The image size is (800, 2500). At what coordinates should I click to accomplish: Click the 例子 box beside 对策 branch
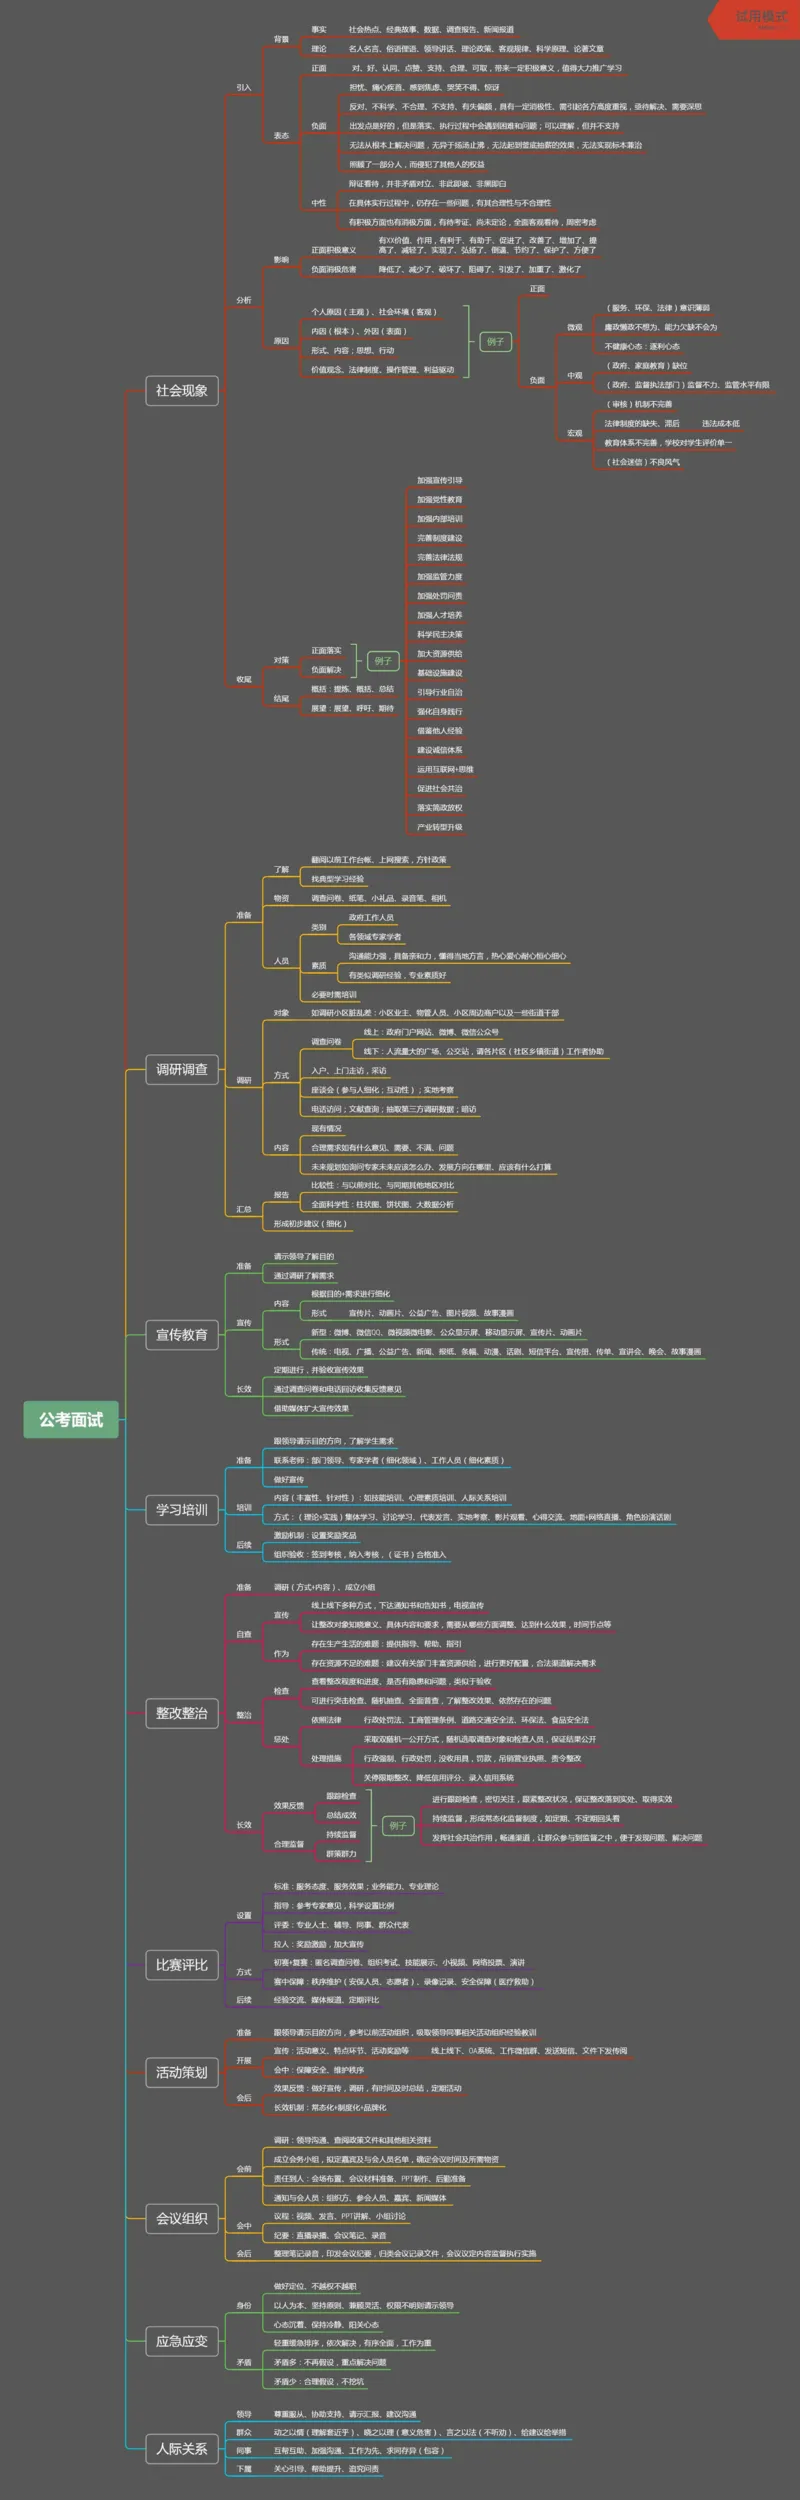pyautogui.click(x=383, y=661)
